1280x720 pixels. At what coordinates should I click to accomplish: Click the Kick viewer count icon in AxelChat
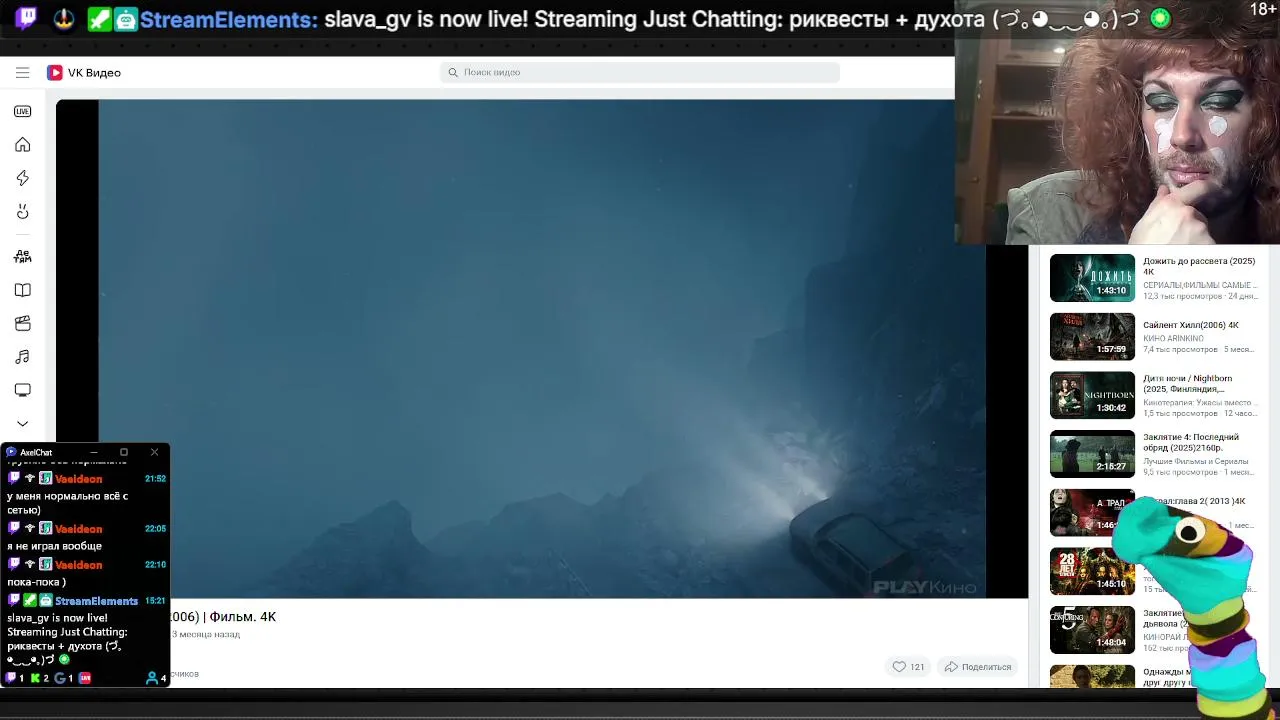(35, 678)
